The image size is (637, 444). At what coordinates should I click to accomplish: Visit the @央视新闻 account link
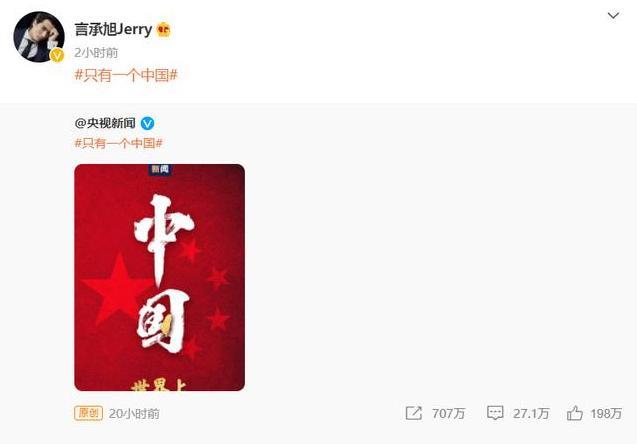(x=105, y=123)
